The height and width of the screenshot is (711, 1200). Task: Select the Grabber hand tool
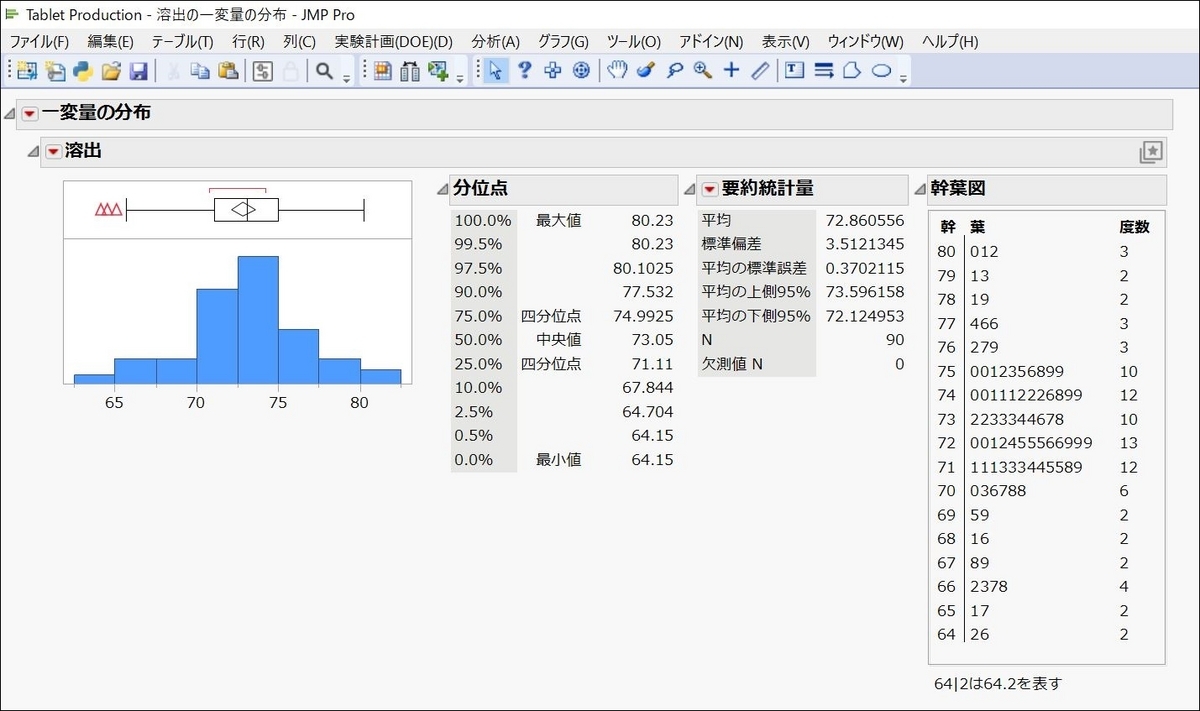(618, 71)
